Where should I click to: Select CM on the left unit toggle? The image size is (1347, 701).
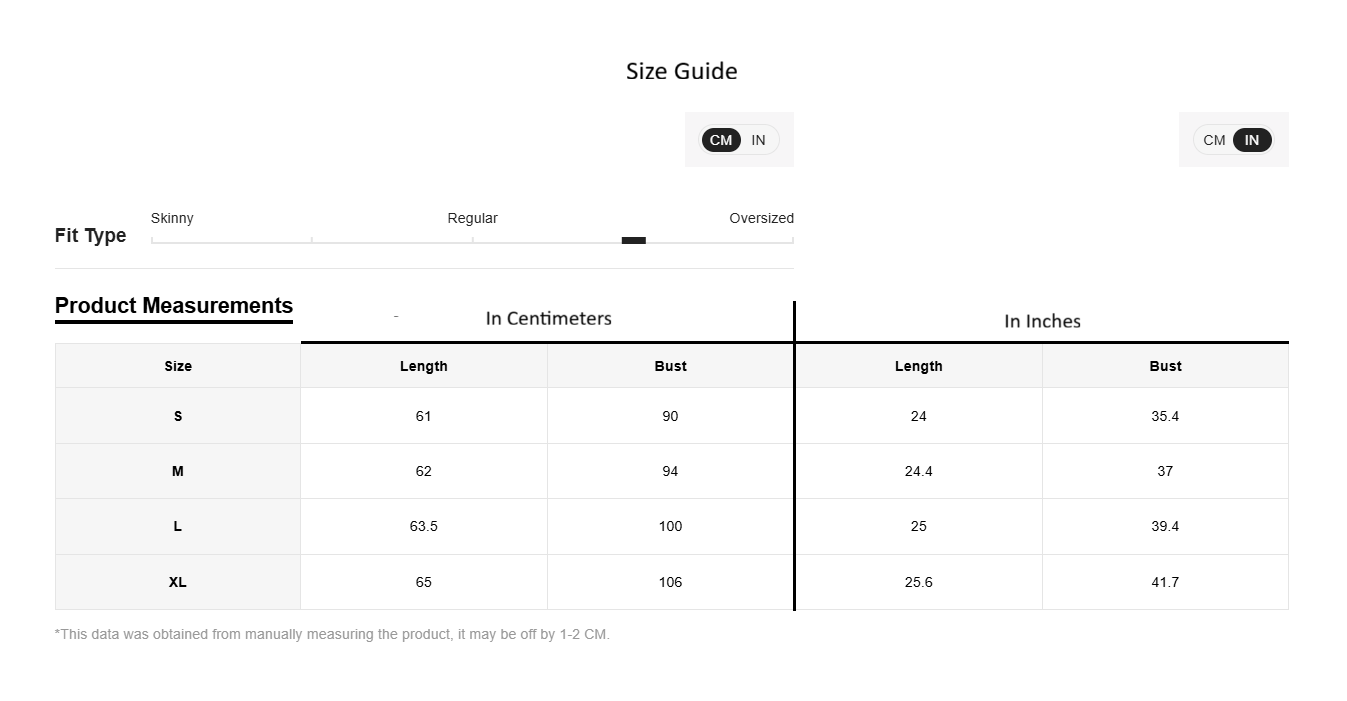point(721,140)
